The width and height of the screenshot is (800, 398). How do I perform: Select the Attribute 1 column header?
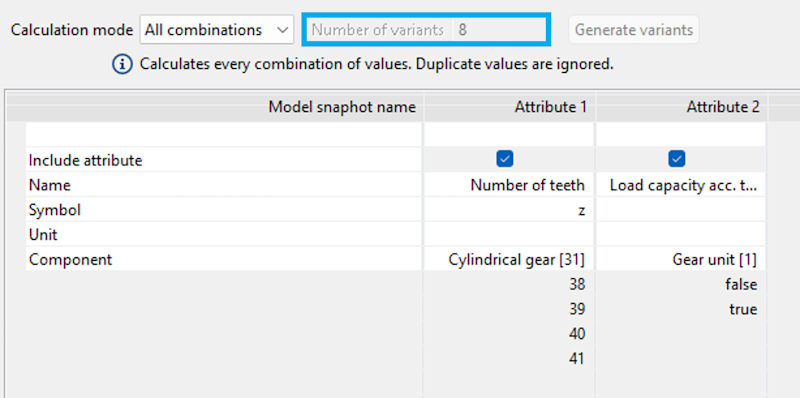(x=509, y=107)
